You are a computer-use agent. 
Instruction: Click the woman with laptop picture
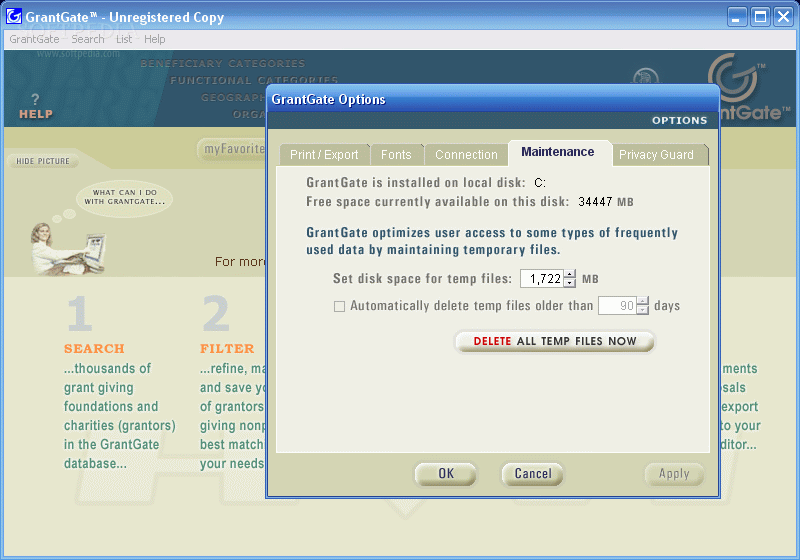coord(67,249)
